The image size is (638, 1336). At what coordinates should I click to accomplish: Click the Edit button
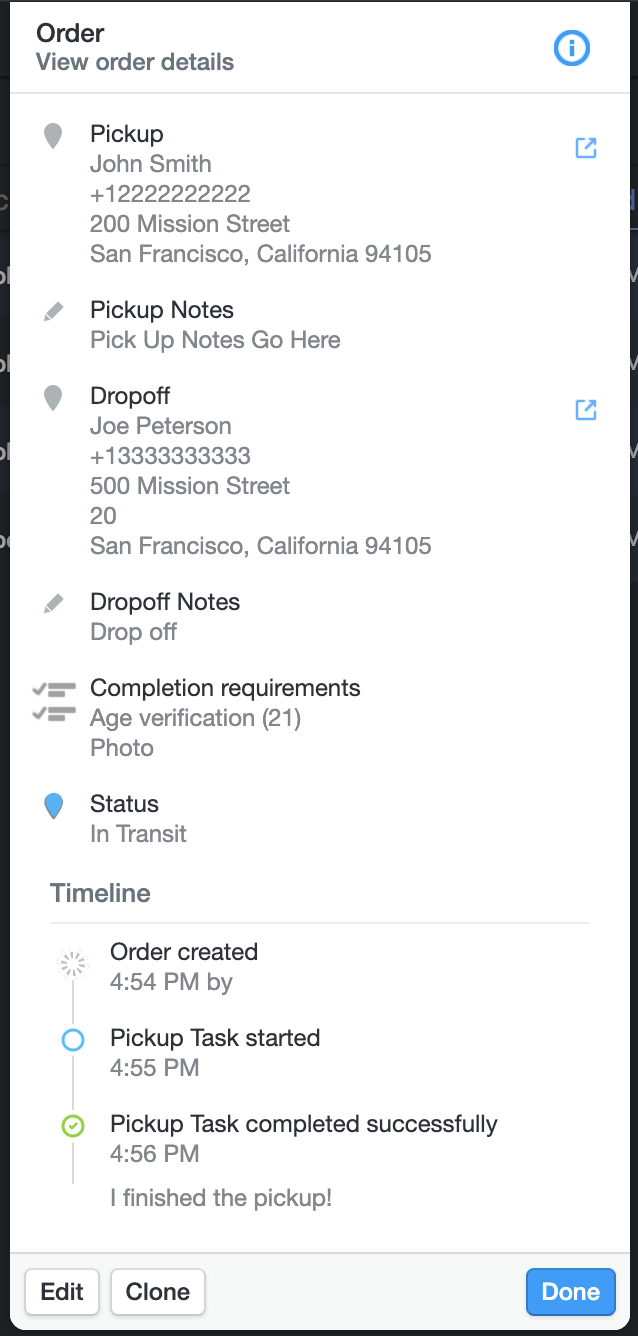62,1292
